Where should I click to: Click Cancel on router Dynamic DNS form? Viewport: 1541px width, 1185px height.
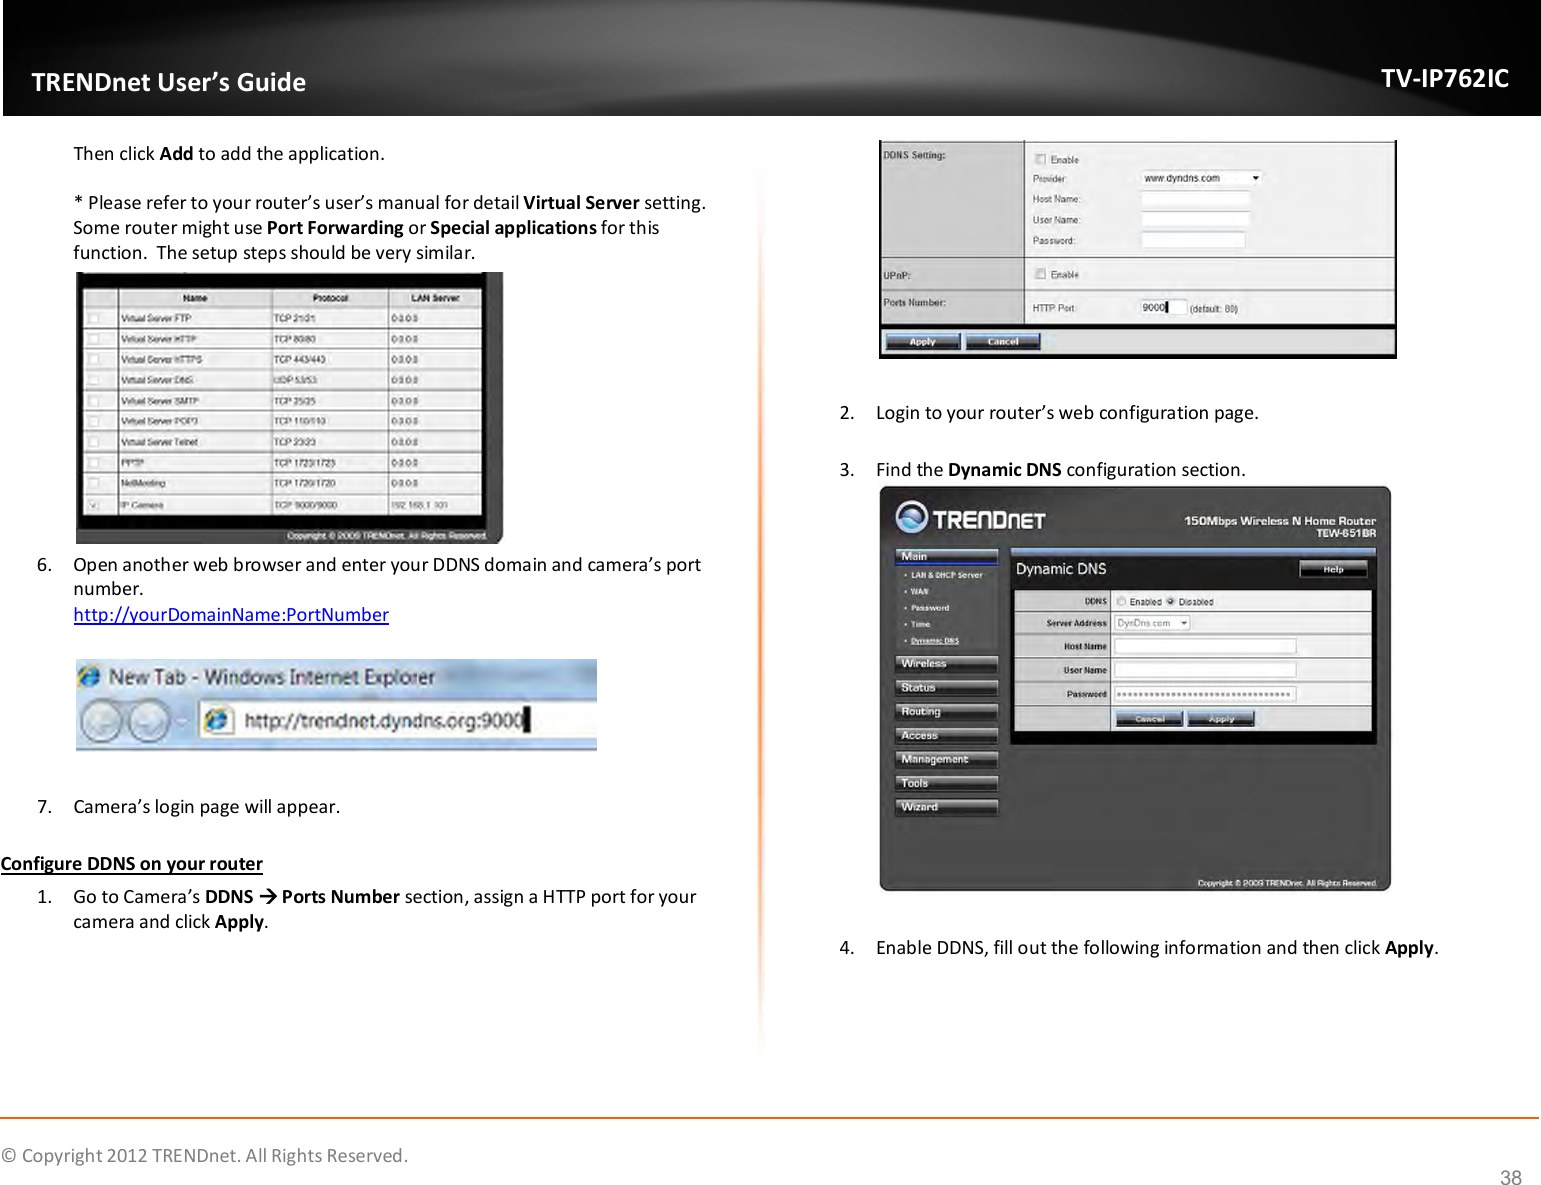[x=1149, y=719]
